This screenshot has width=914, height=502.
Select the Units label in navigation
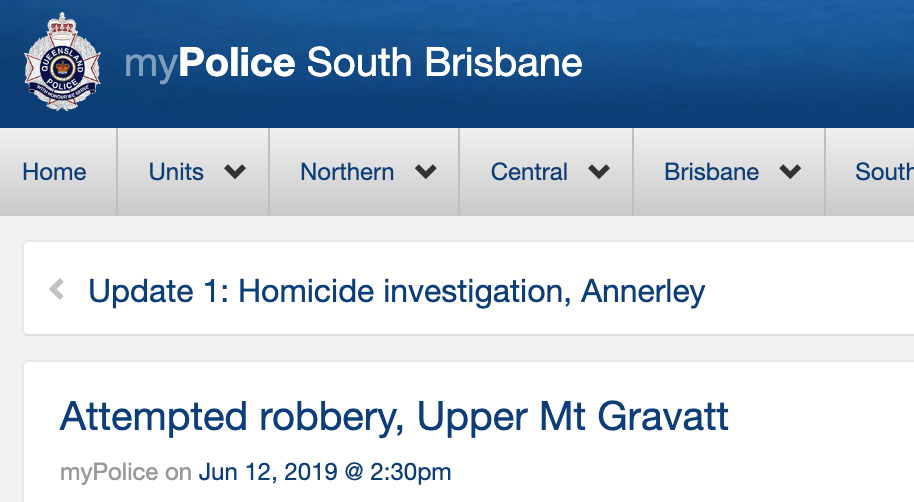point(176,172)
